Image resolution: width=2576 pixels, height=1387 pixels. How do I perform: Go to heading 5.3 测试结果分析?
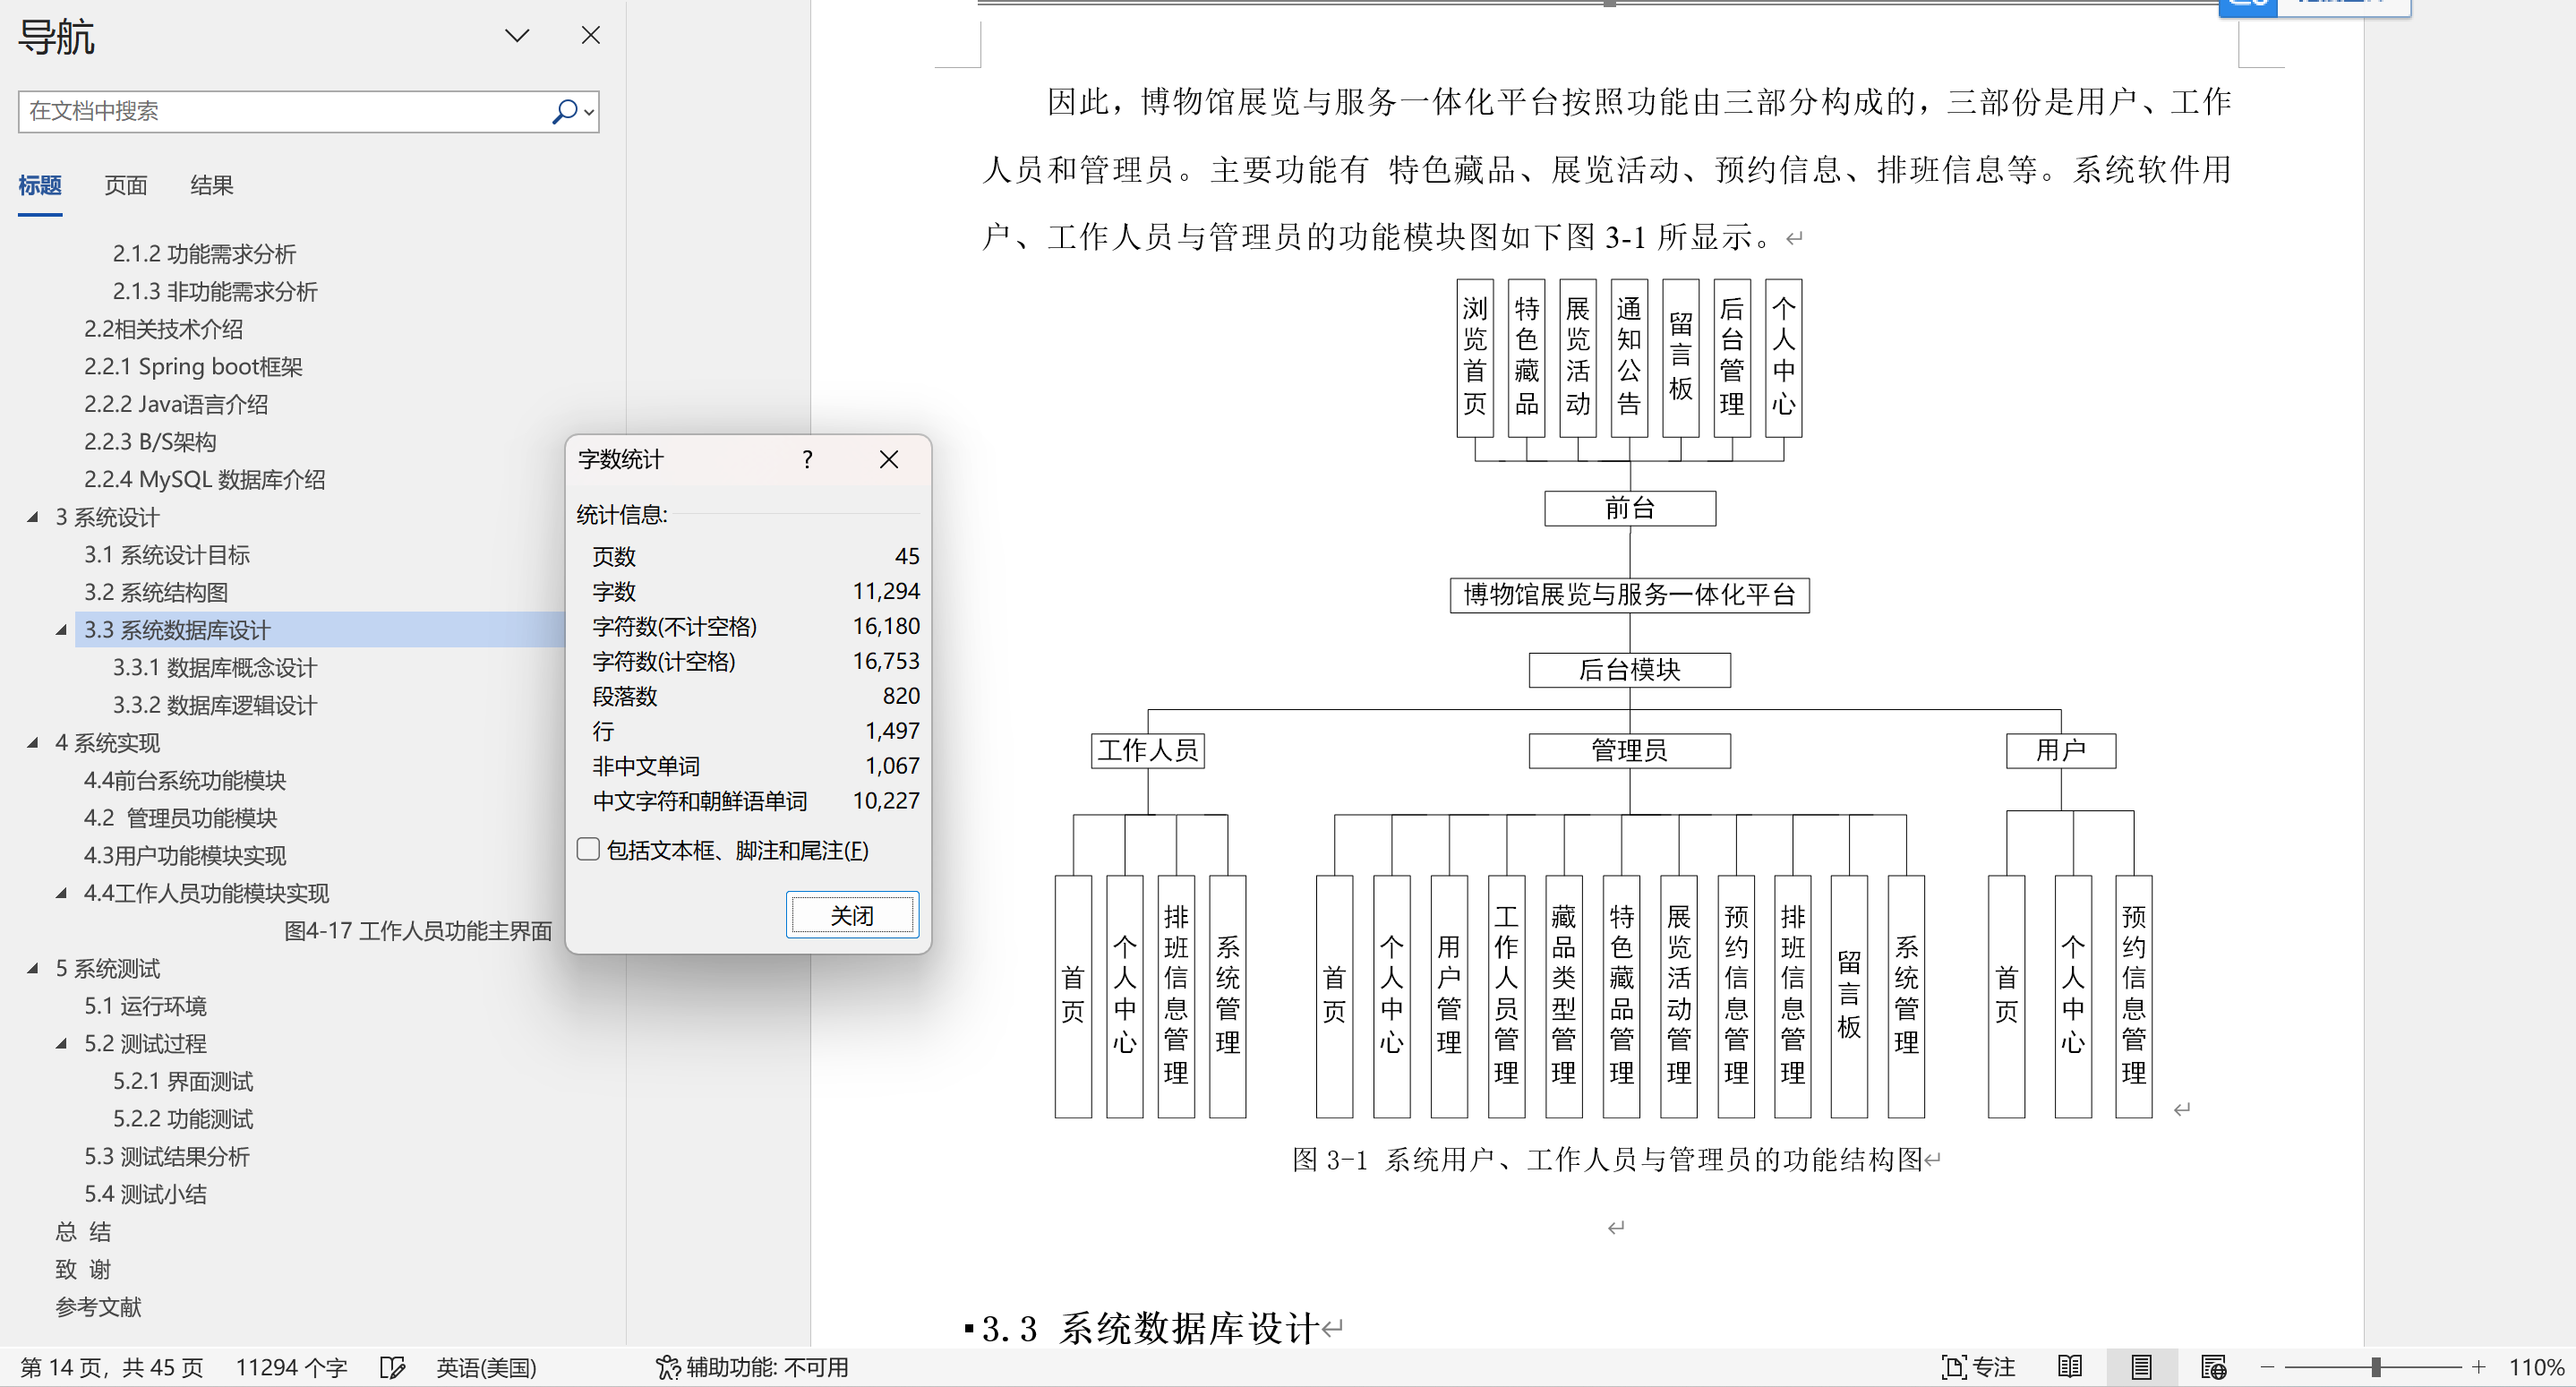[x=167, y=1157]
